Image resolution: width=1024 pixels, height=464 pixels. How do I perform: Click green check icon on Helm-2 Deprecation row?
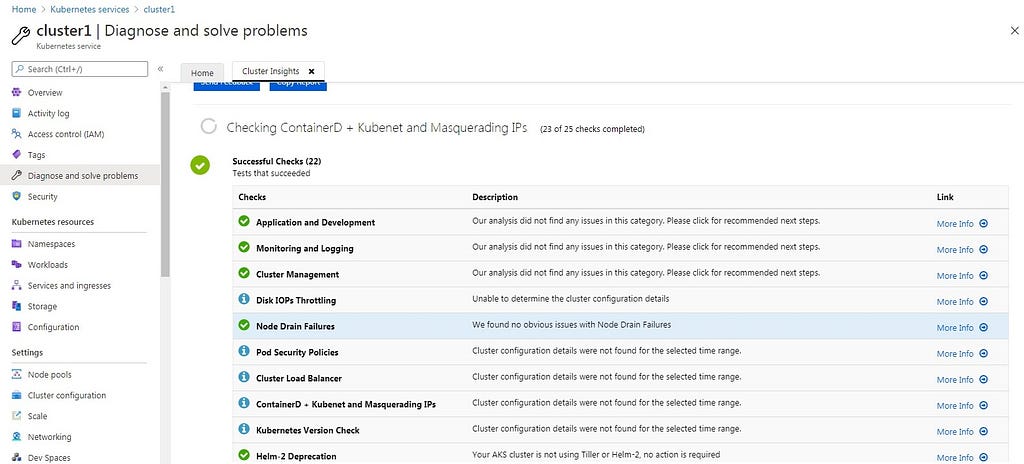244,455
